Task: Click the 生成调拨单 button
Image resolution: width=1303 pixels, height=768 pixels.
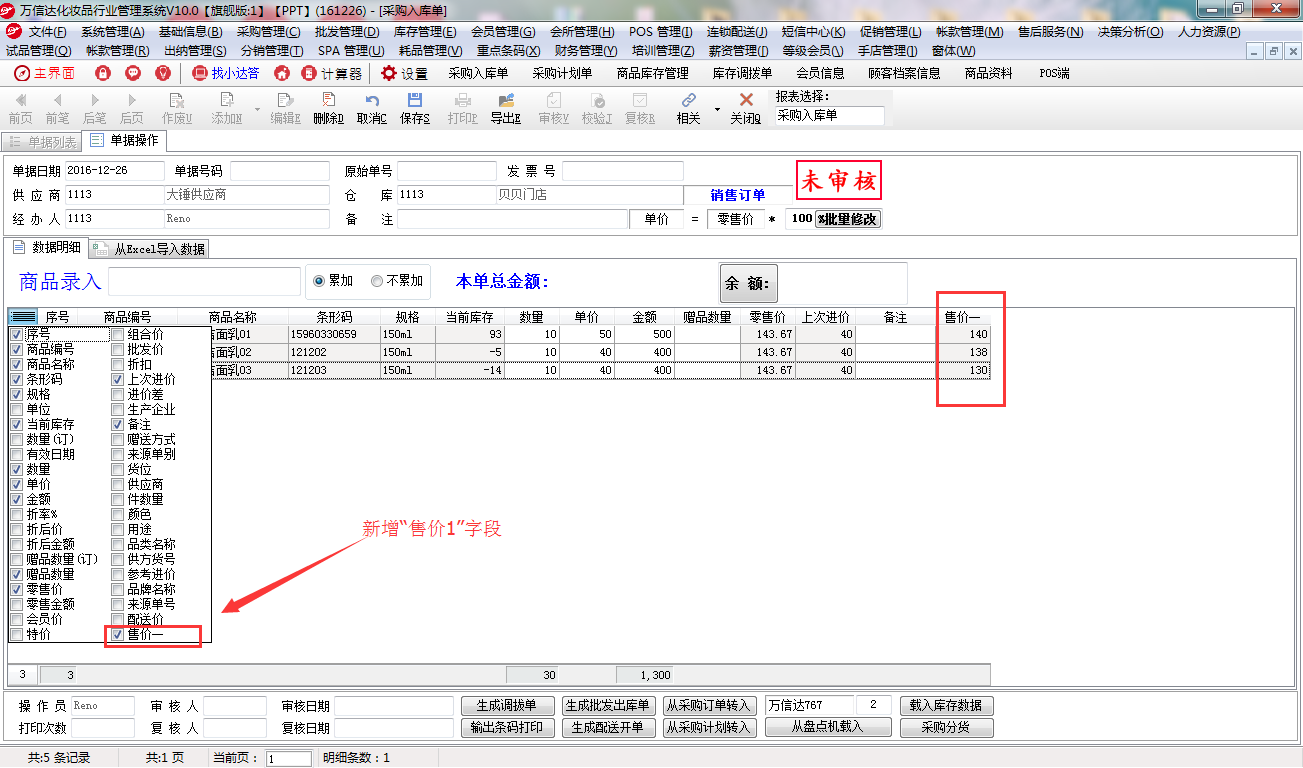Action: tap(508, 705)
